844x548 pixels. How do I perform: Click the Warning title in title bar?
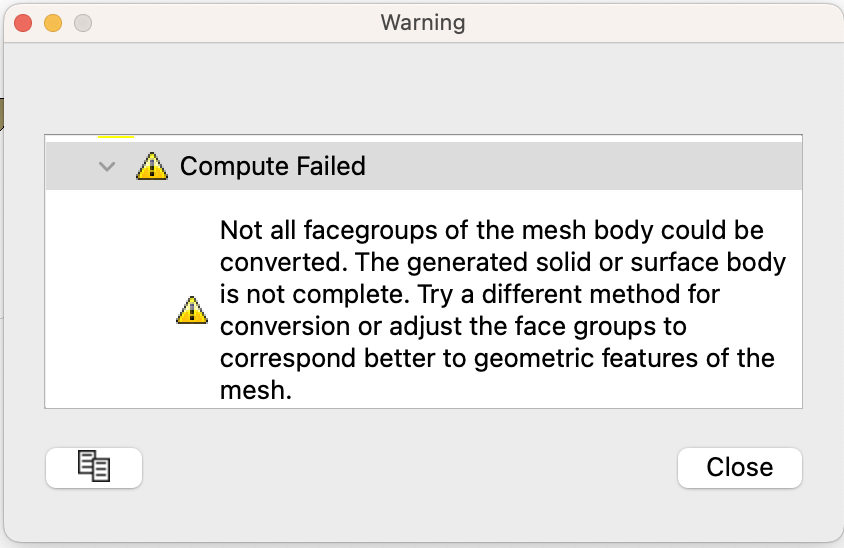pos(422,22)
